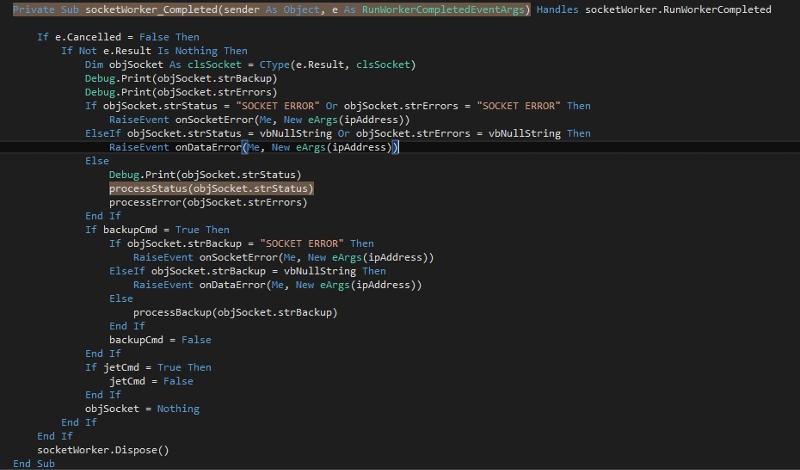800x470 pixels.
Task: Click 'If Not e.Result Is Nothing Then'
Action: coord(154,51)
